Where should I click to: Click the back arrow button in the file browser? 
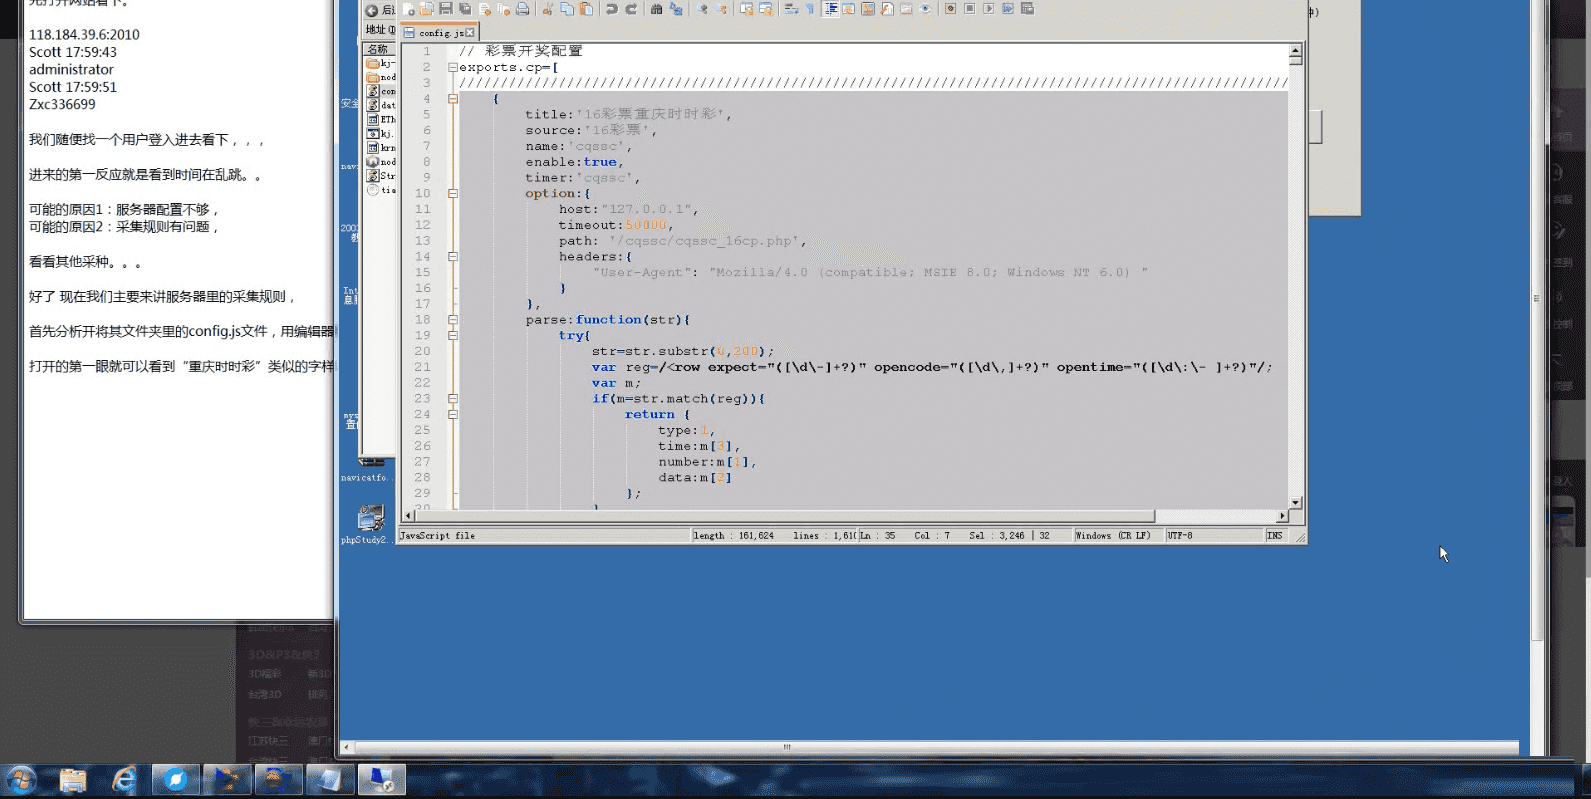point(371,10)
